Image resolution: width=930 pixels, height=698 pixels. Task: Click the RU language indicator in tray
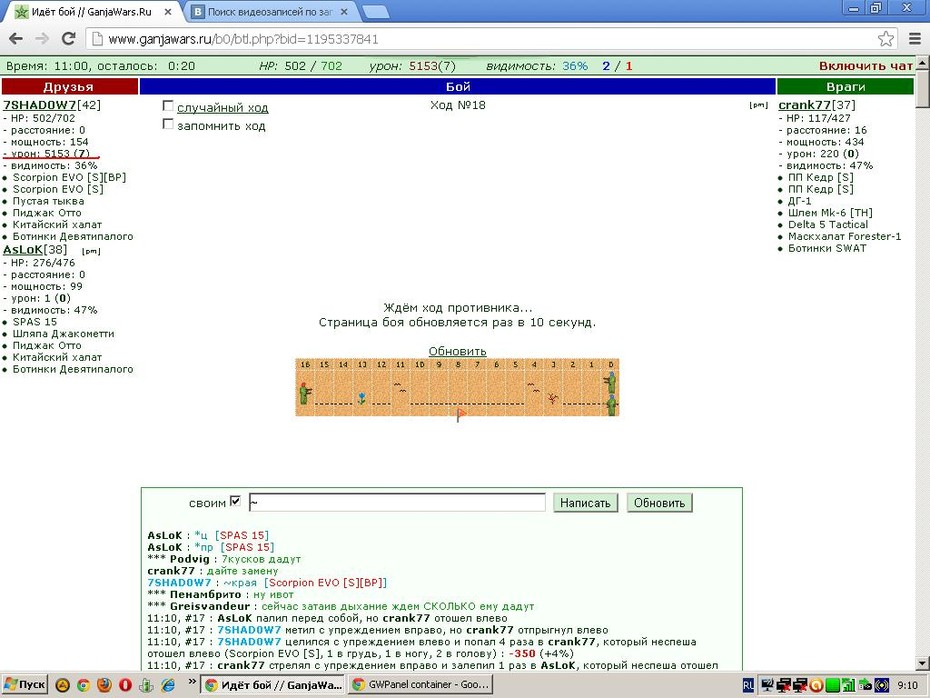[x=748, y=686]
